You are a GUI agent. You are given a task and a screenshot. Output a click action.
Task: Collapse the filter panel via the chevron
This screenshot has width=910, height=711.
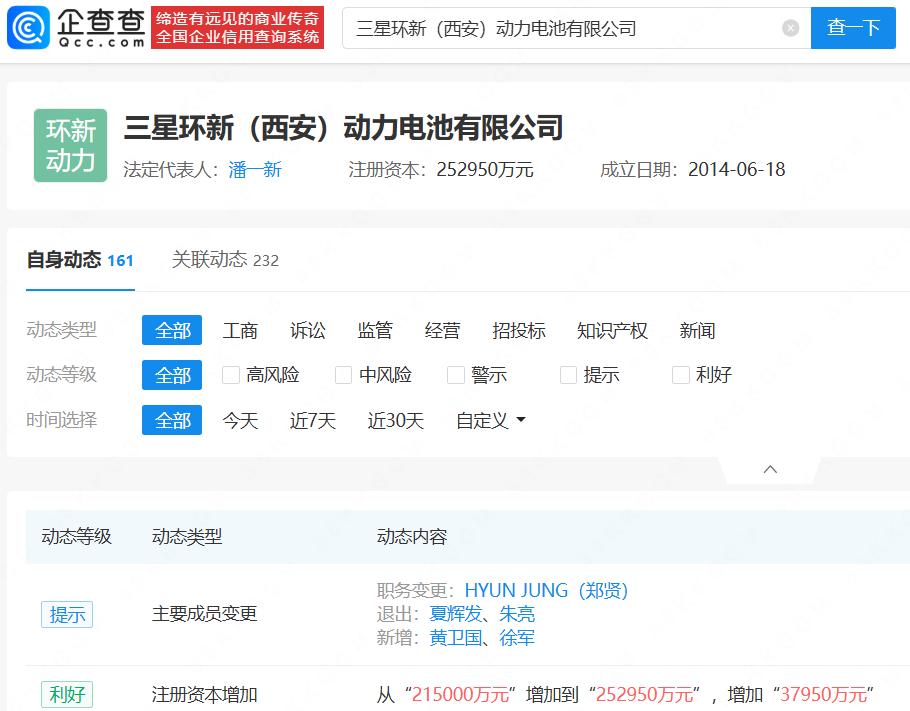770,468
